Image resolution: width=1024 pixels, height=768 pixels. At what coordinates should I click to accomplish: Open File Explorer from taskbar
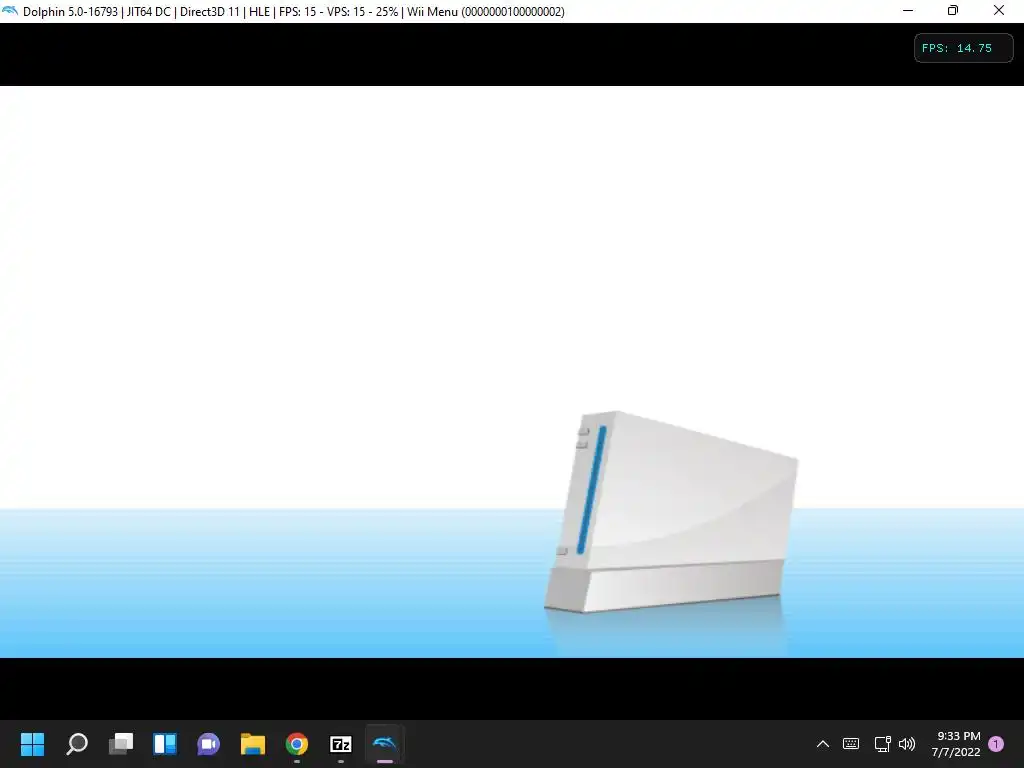click(x=253, y=744)
